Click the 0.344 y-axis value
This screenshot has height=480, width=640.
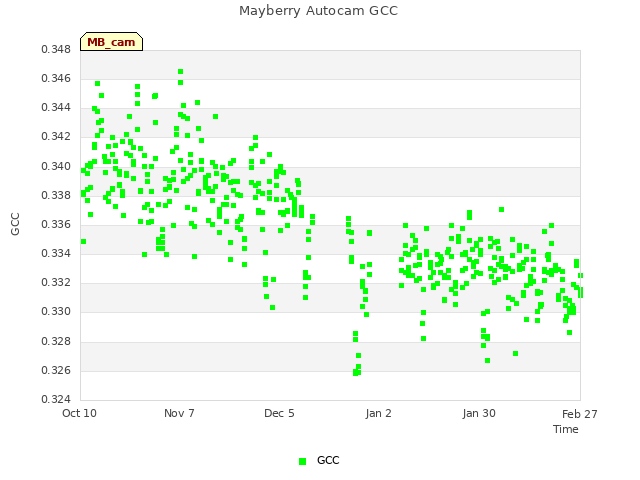[56, 108]
